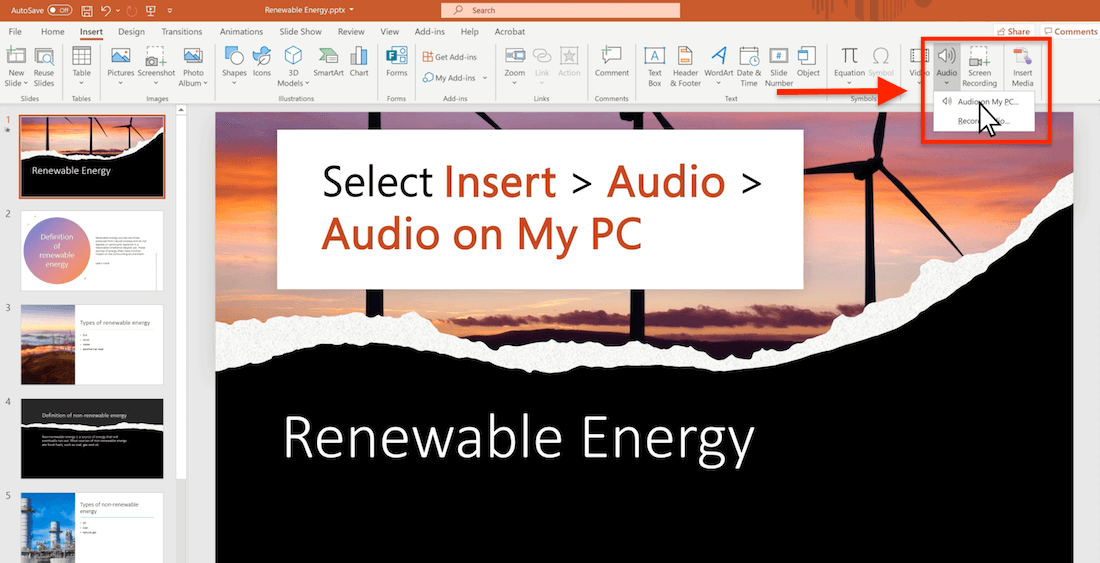1100x563 pixels.
Task: Open the file name dropdown in title bar
Action: 351,10
